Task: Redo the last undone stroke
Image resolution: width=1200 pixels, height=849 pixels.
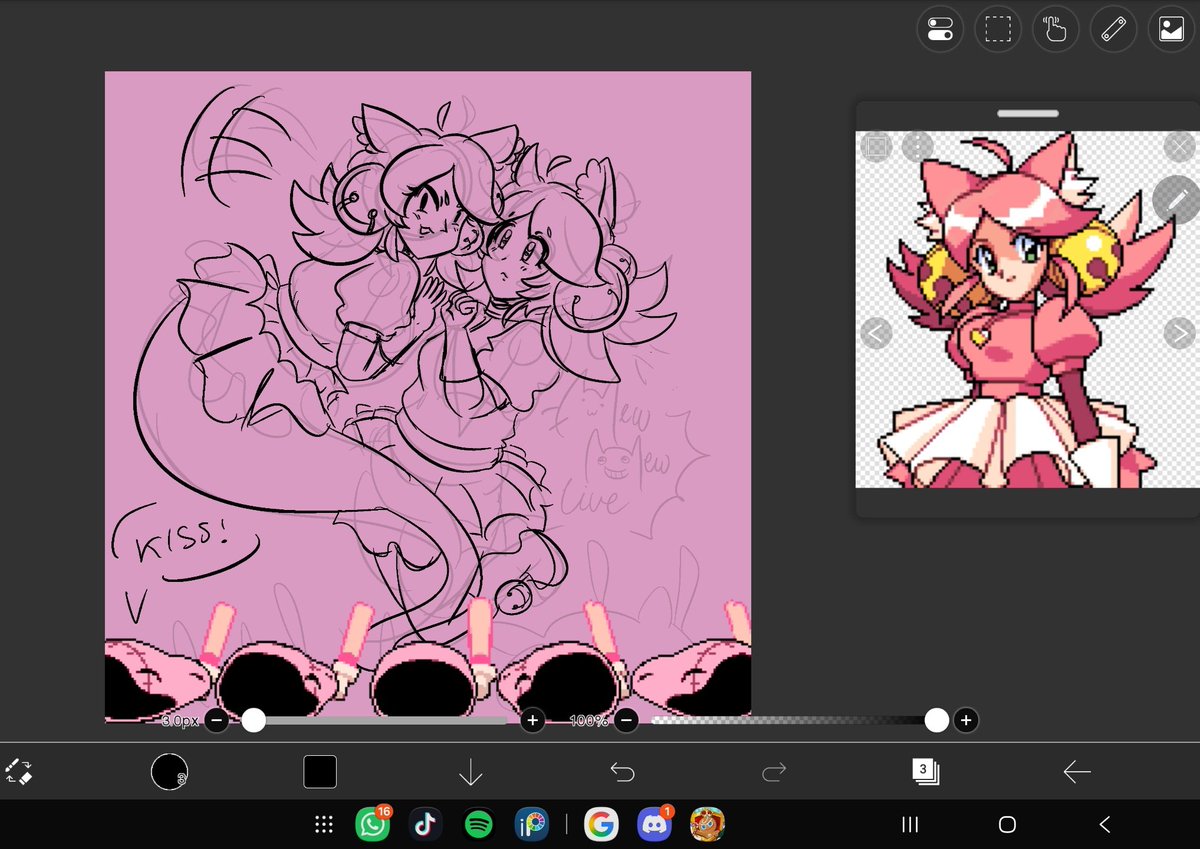Action: [774, 772]
